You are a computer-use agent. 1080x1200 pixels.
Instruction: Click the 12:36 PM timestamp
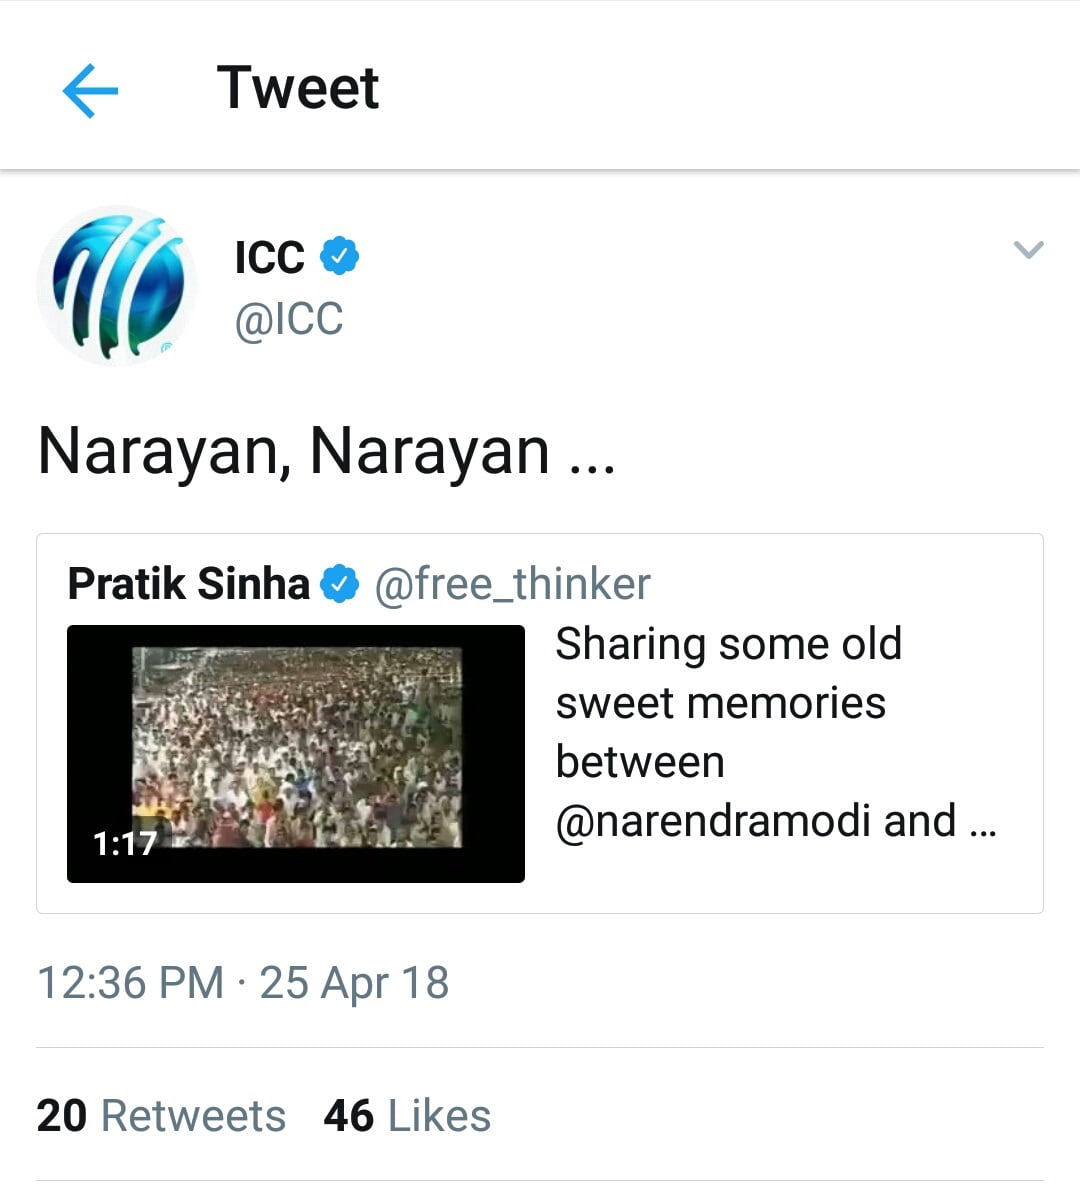click(x=130, y=983)
